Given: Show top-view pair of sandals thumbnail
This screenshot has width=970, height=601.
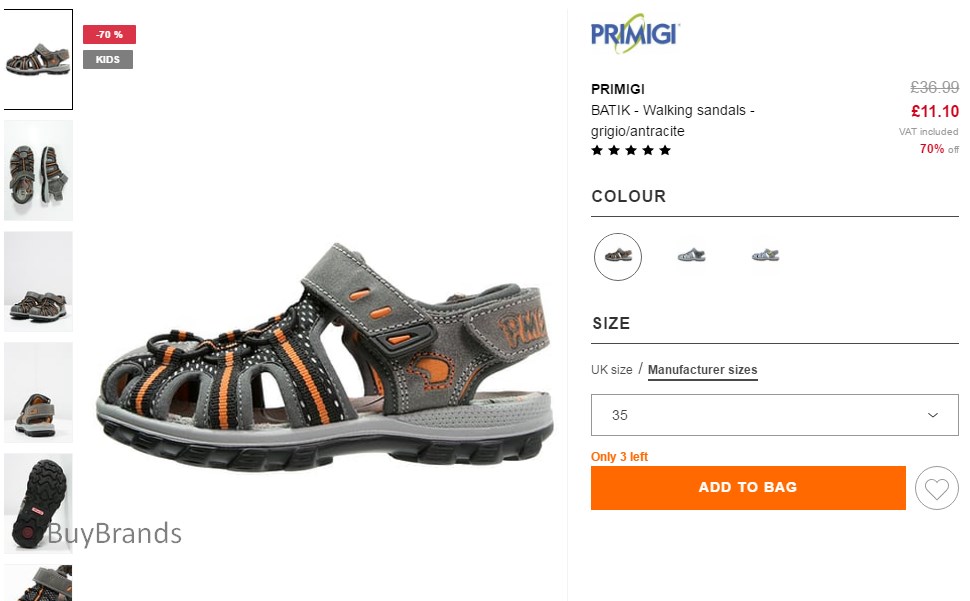Looking at the screenshot, I should (38, 171).
